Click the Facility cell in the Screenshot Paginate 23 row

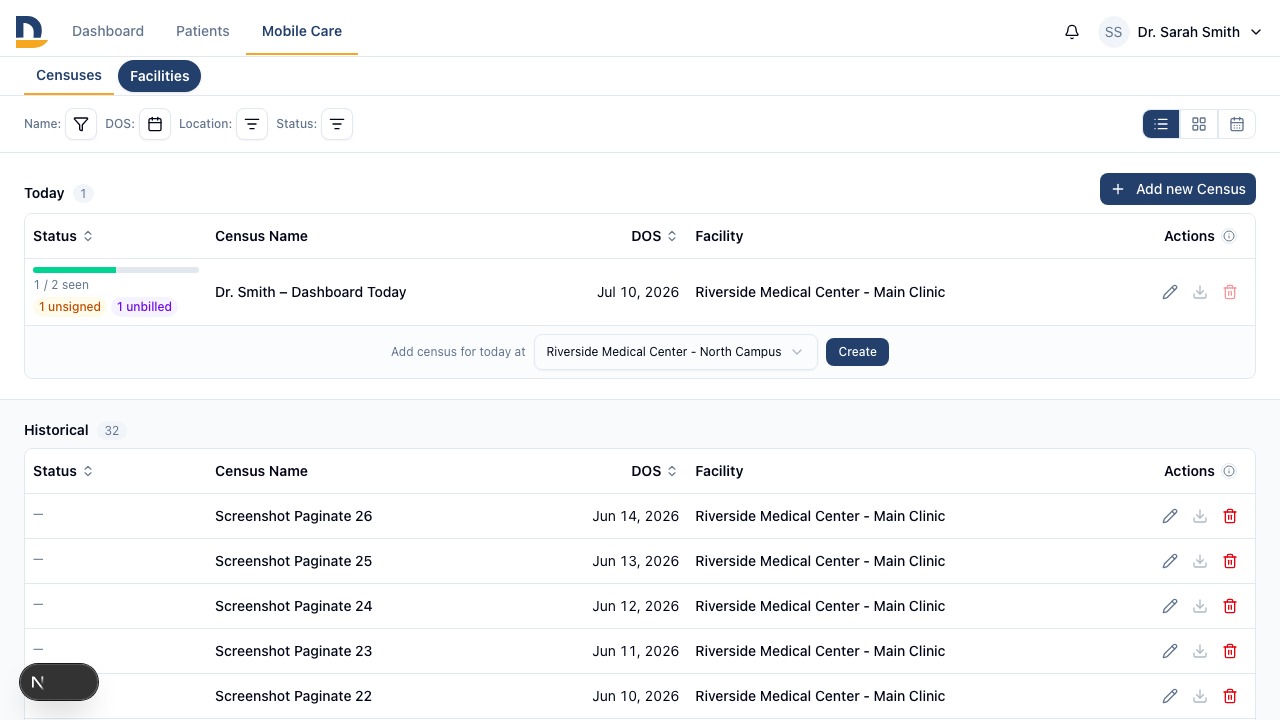tap(820, 651)
